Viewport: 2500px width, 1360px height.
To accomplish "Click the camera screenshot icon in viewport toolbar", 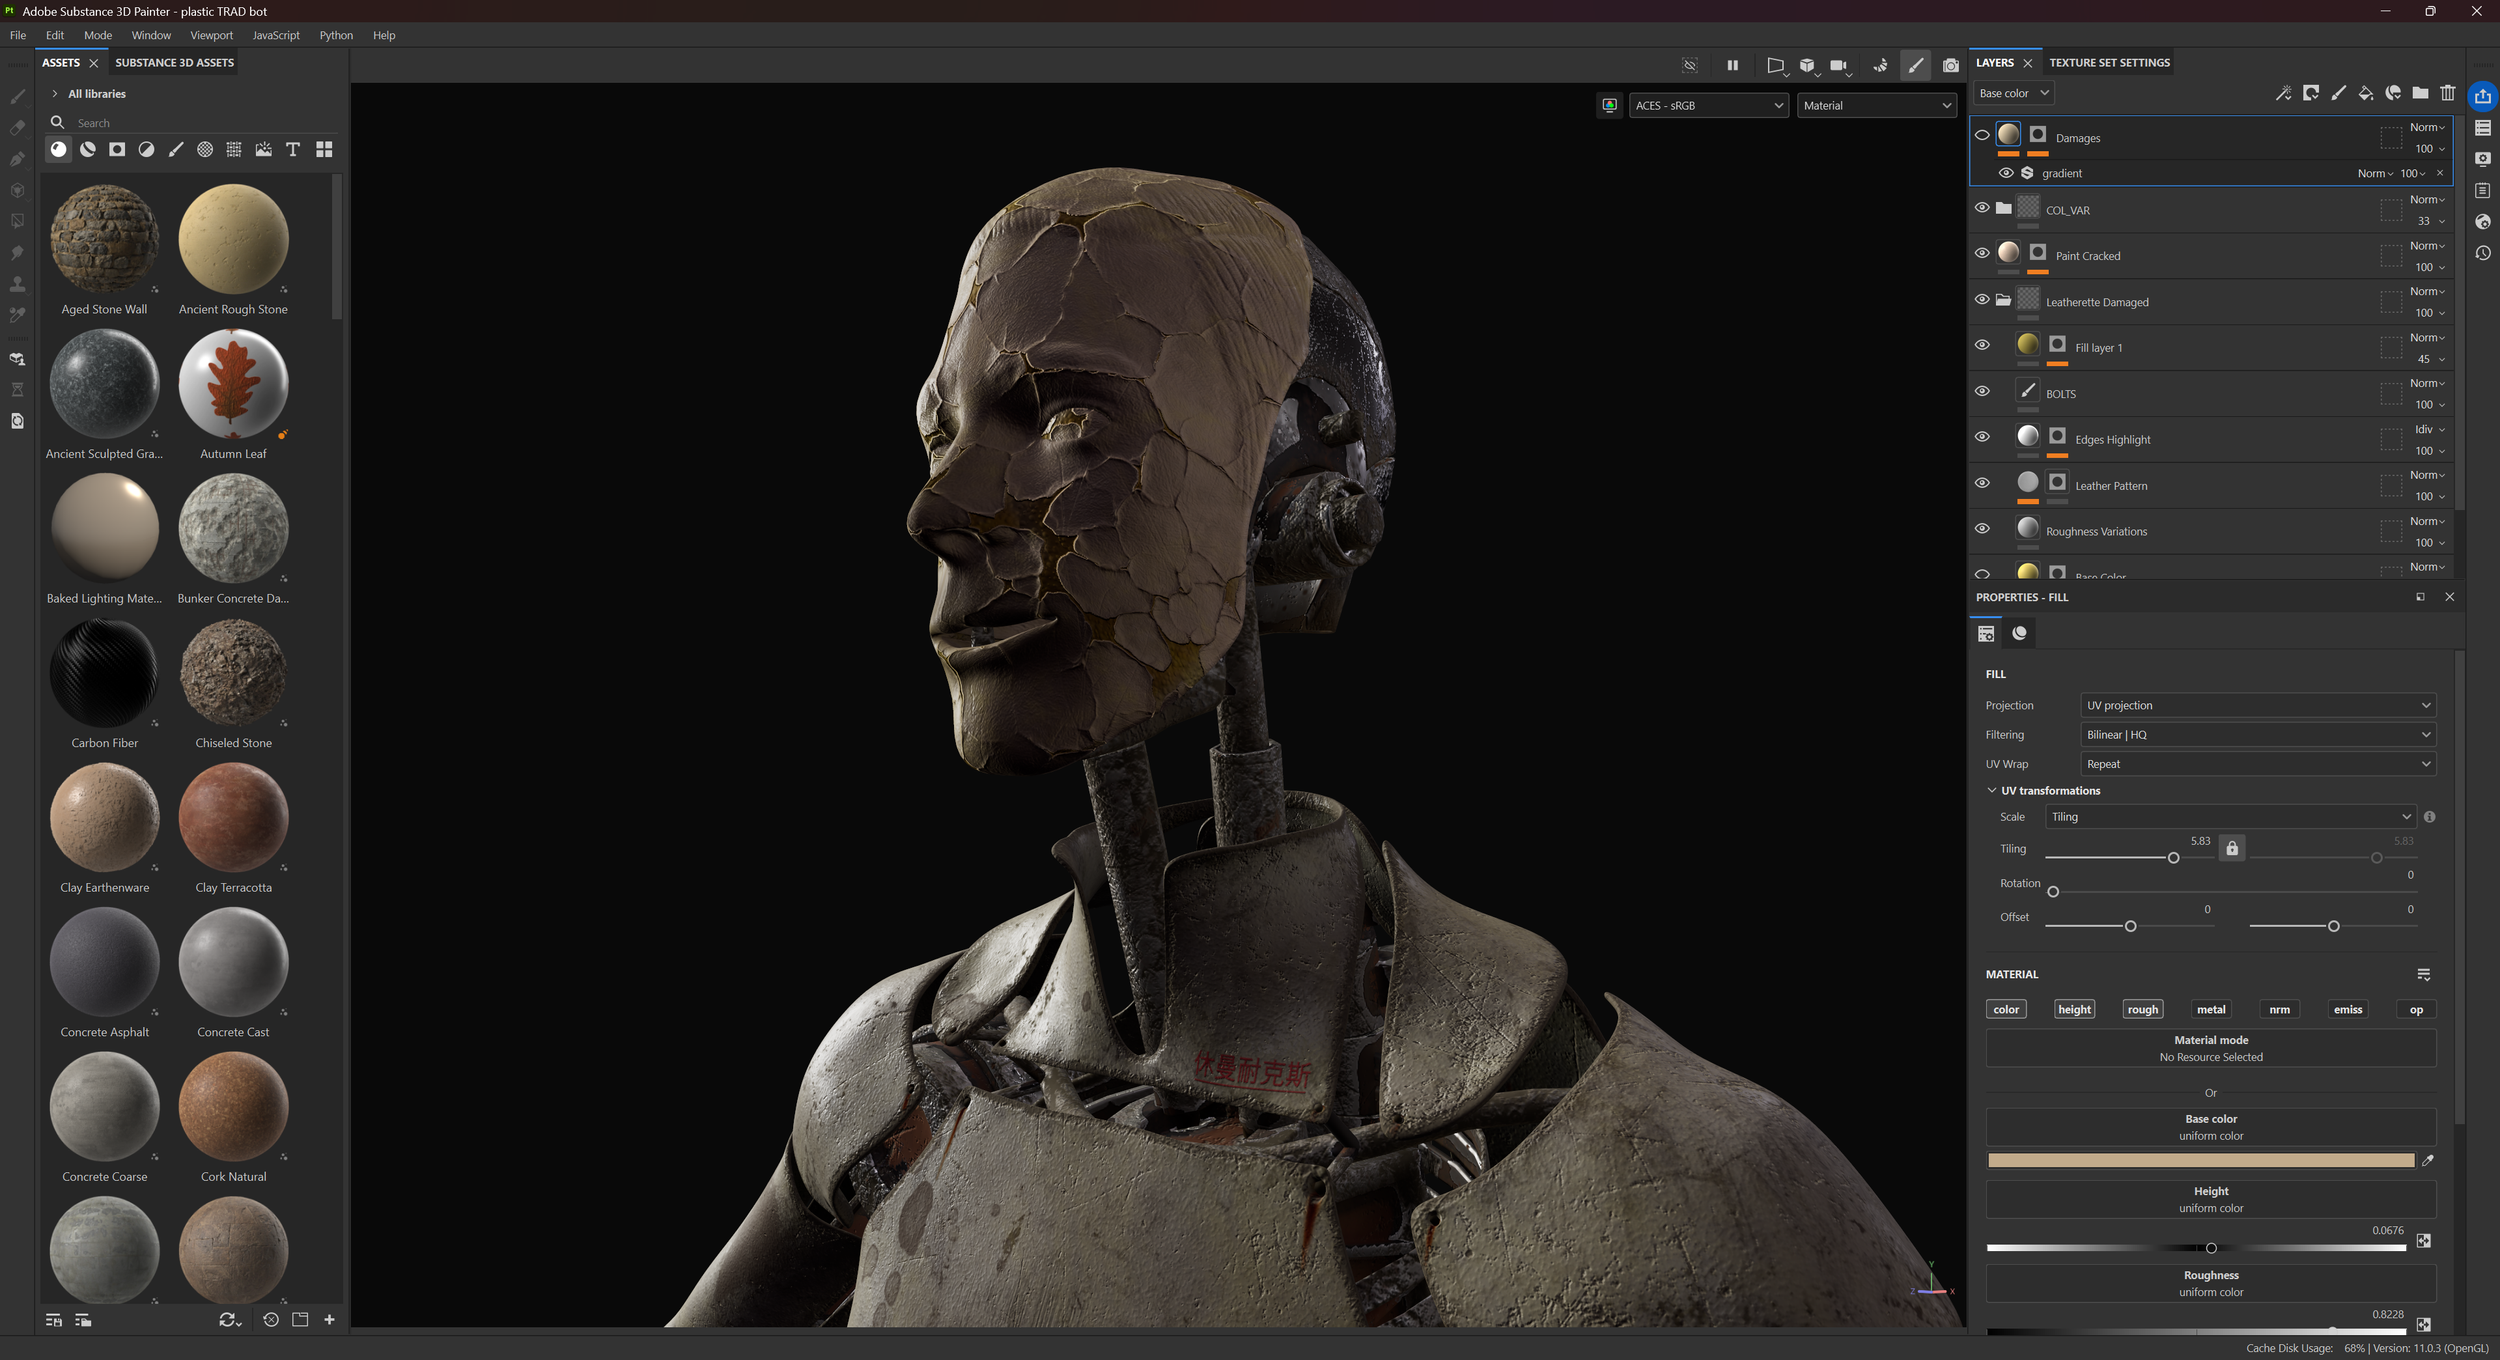I will coord(1950,66).
